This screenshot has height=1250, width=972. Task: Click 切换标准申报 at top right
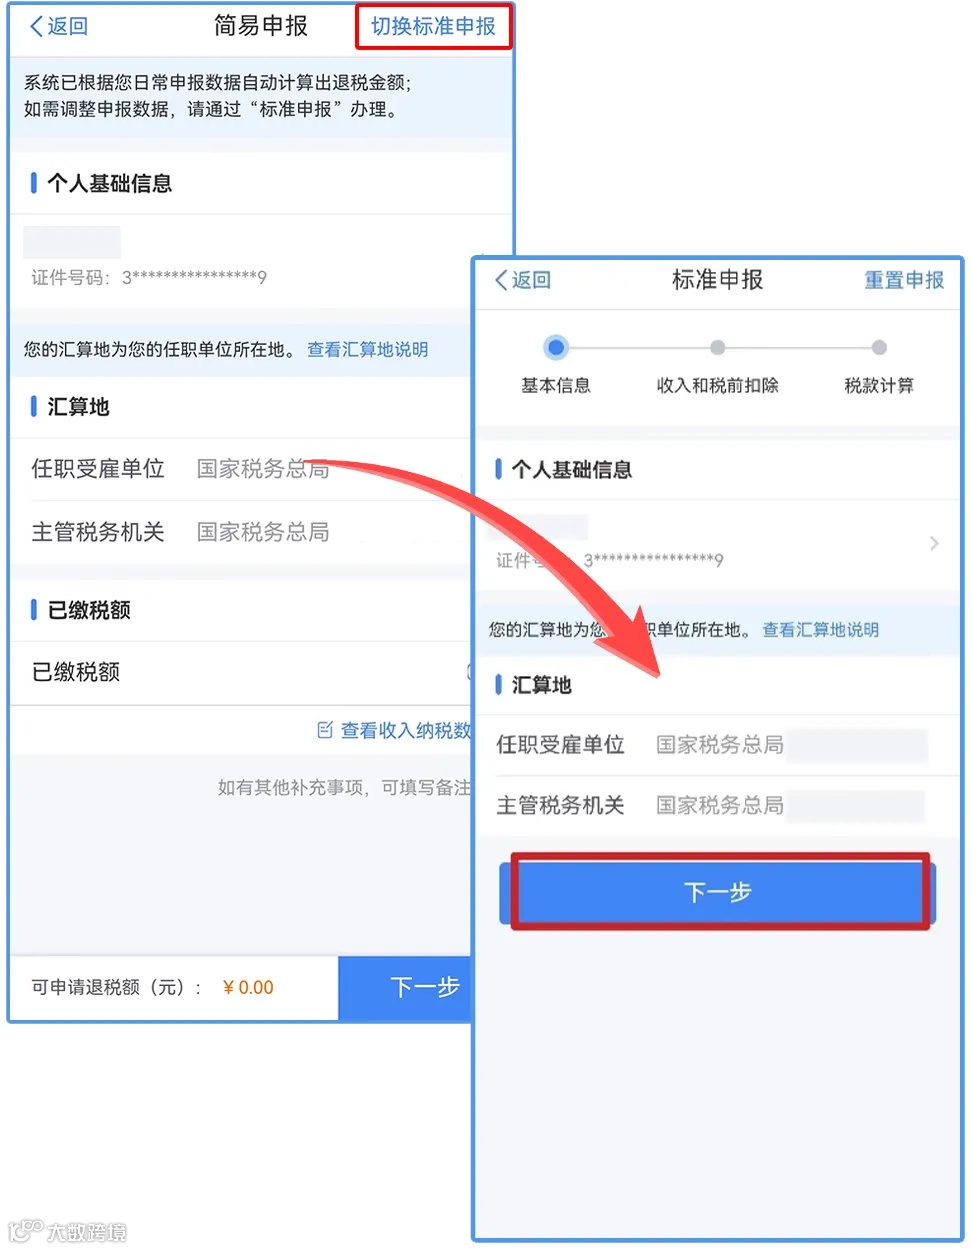[433, 26]
